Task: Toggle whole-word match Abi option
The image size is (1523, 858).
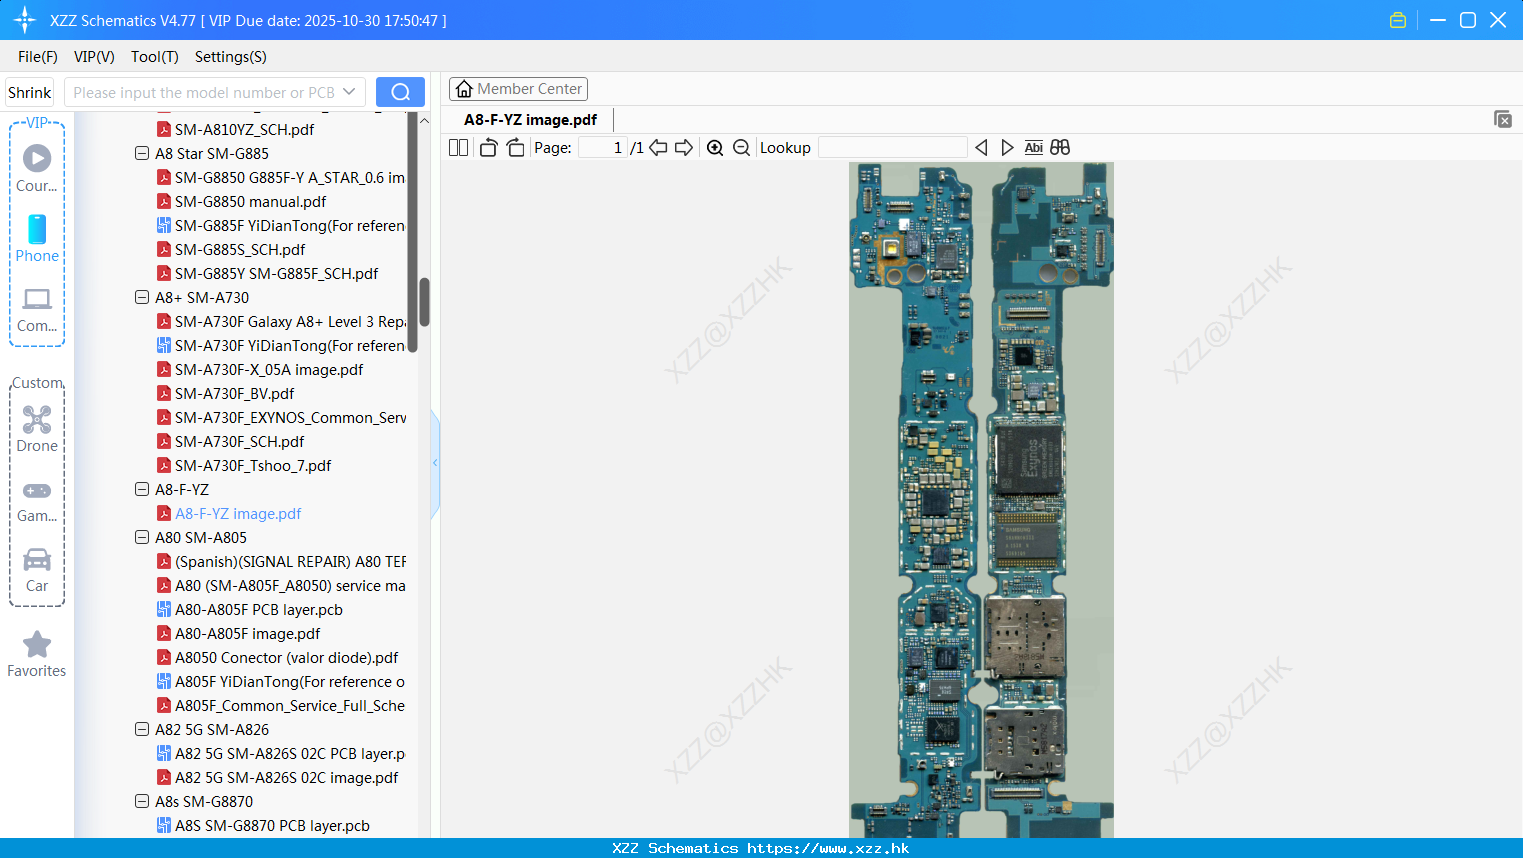Action: (1034, 147)
